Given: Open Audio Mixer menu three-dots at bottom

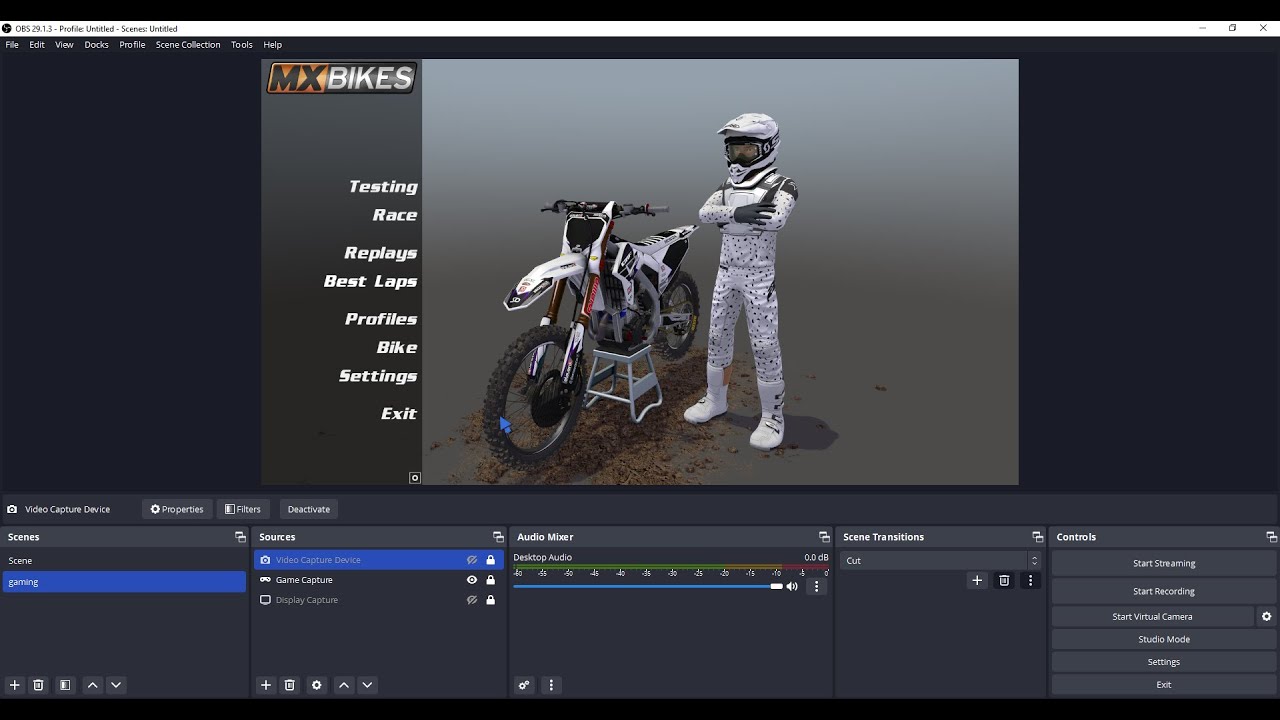Looking at the screenshot, I should tap(551, 685).
